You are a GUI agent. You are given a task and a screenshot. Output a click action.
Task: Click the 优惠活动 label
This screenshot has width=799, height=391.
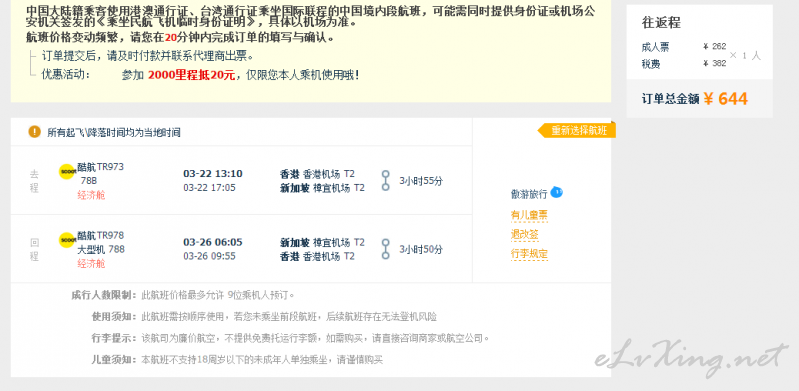(66, 74)
